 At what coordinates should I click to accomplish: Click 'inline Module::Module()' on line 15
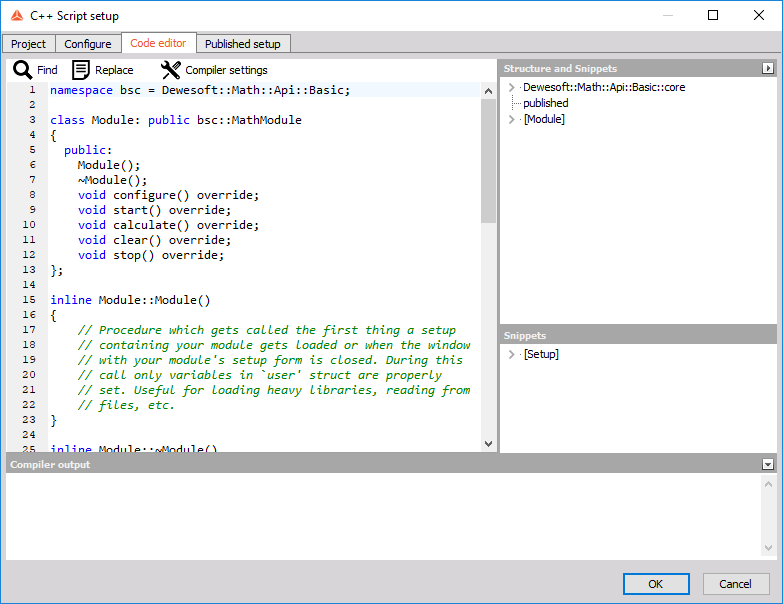point(130,300)
